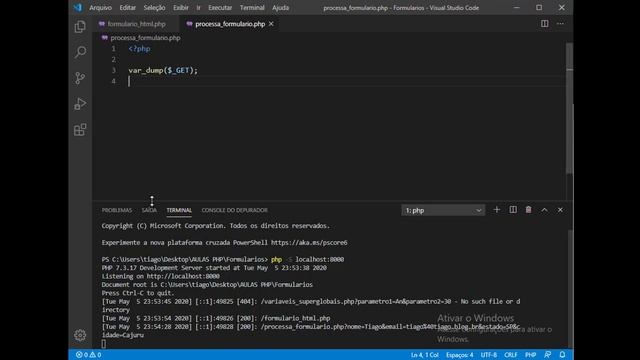Open the Arquivo menu
Screen dimensions: 640x360
tap(100, 7)
